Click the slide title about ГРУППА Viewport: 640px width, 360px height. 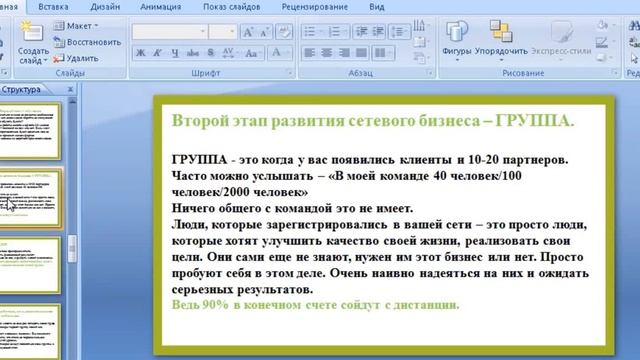click(373, 121)
